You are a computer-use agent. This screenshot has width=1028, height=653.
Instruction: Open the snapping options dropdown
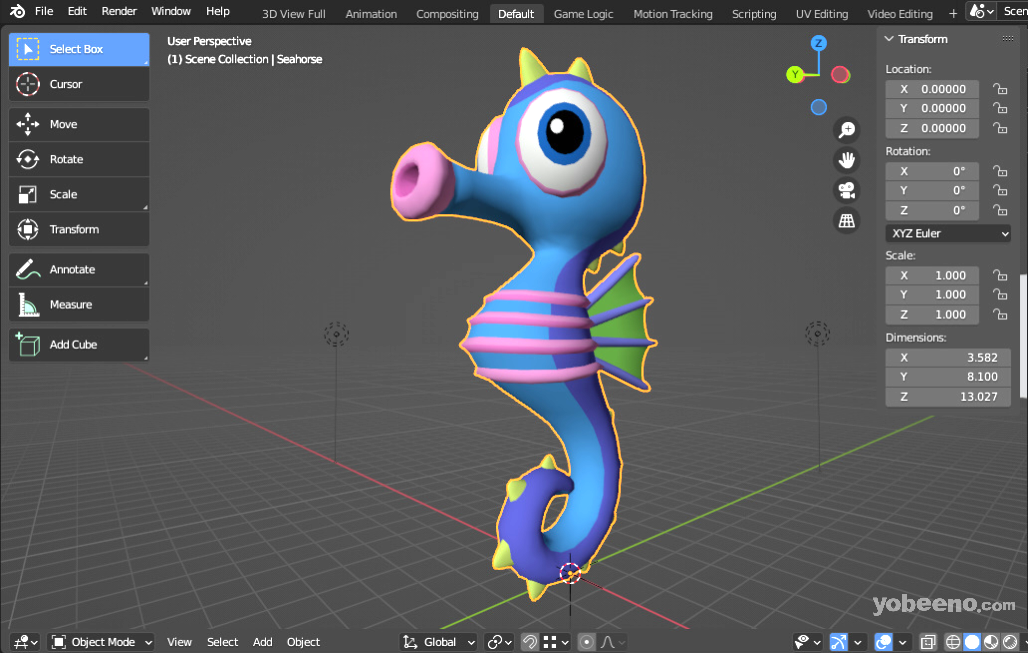point(557,642)
